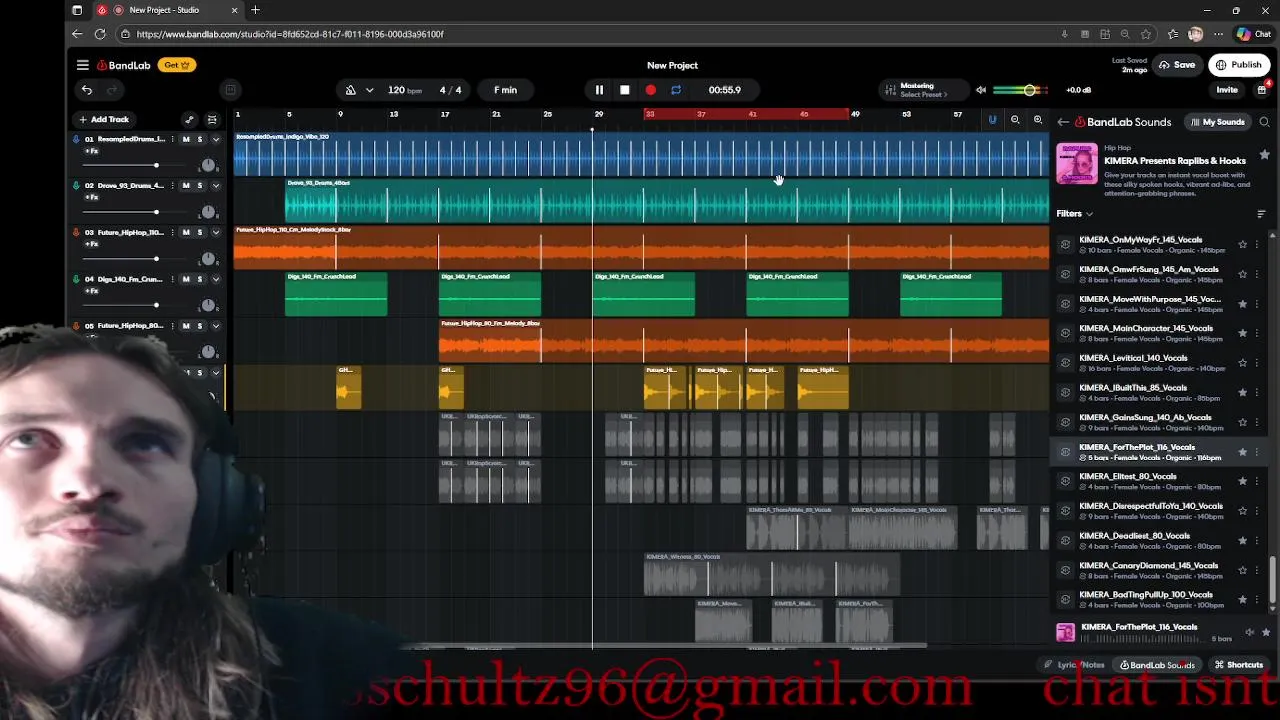Viewport: 1280px width, 720px height.
Task: Expand track 02 Drove_93_Drums settings
Action: click(215, 186)
